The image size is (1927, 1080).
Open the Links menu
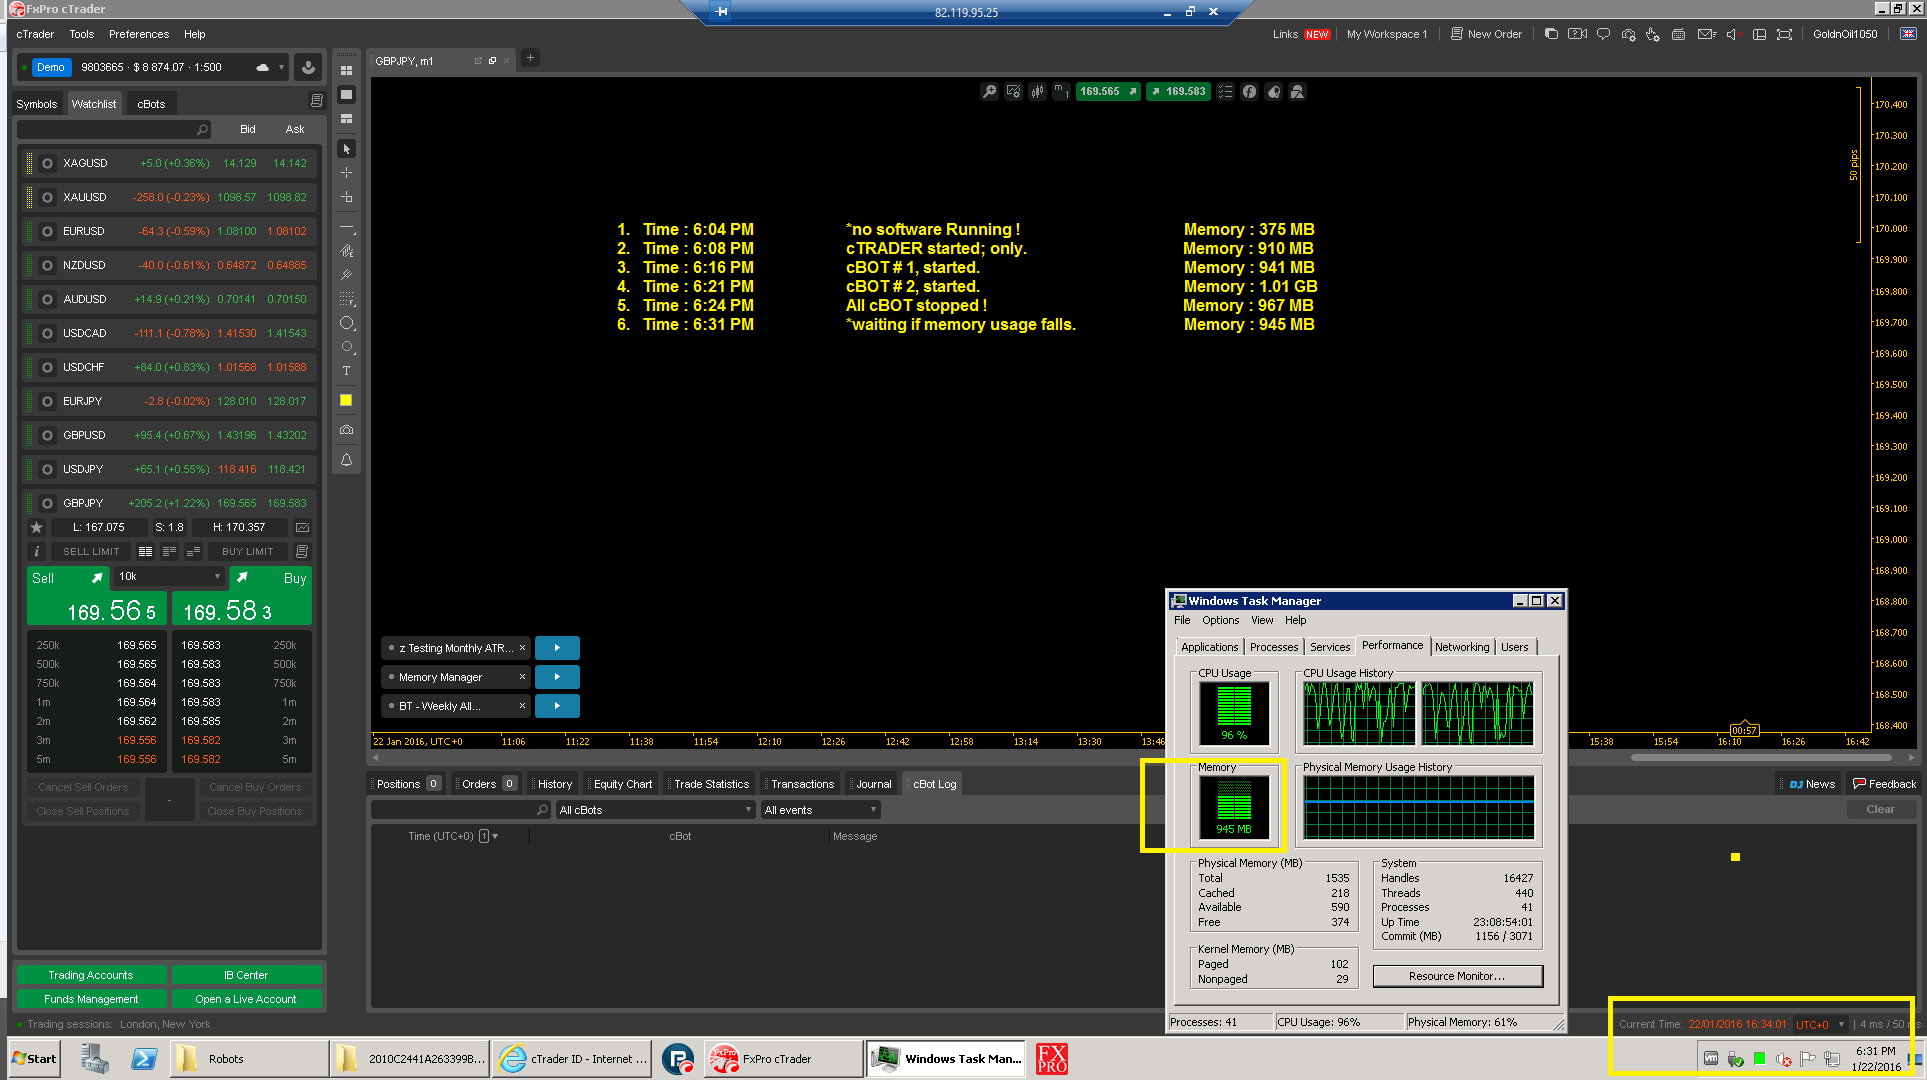tap(1285, 34)
